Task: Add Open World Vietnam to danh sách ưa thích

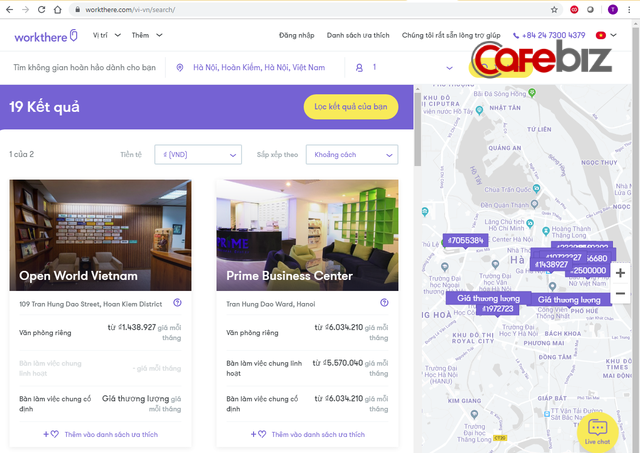Action: 100,434
